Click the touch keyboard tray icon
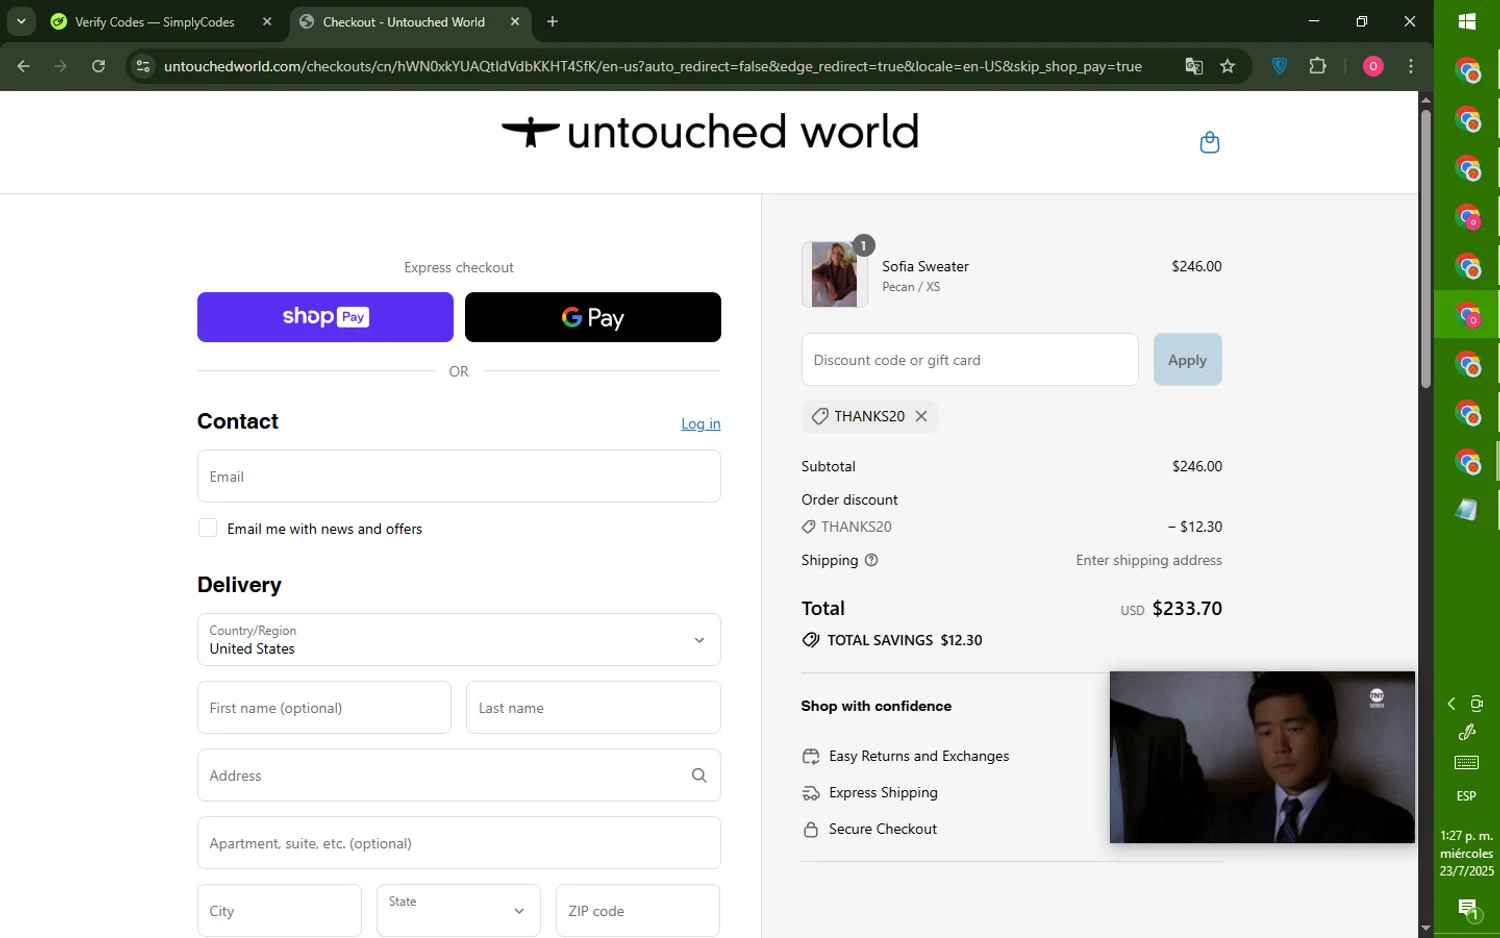 (x=1467, y=763)
